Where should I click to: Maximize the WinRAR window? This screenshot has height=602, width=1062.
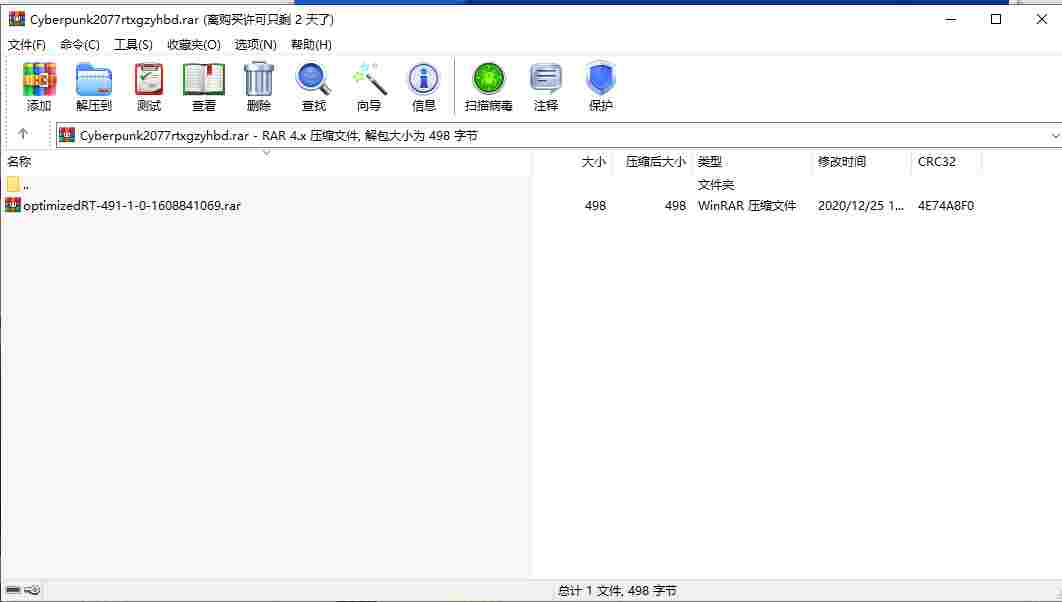(996, 19)
